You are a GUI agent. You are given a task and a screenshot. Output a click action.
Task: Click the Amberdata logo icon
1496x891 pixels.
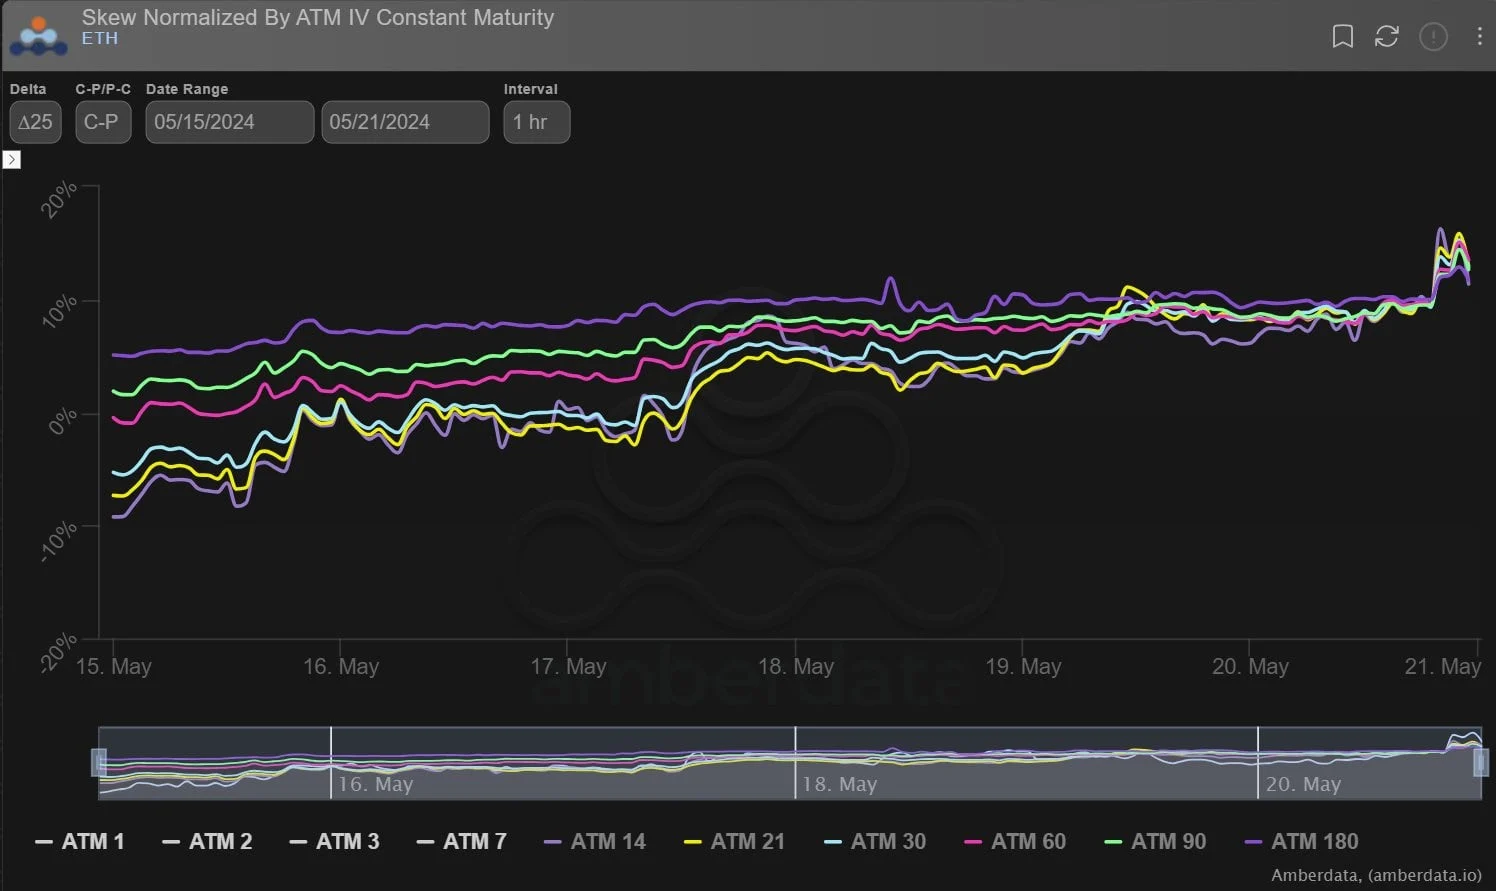pyautogui.click(x=38, y=36)
